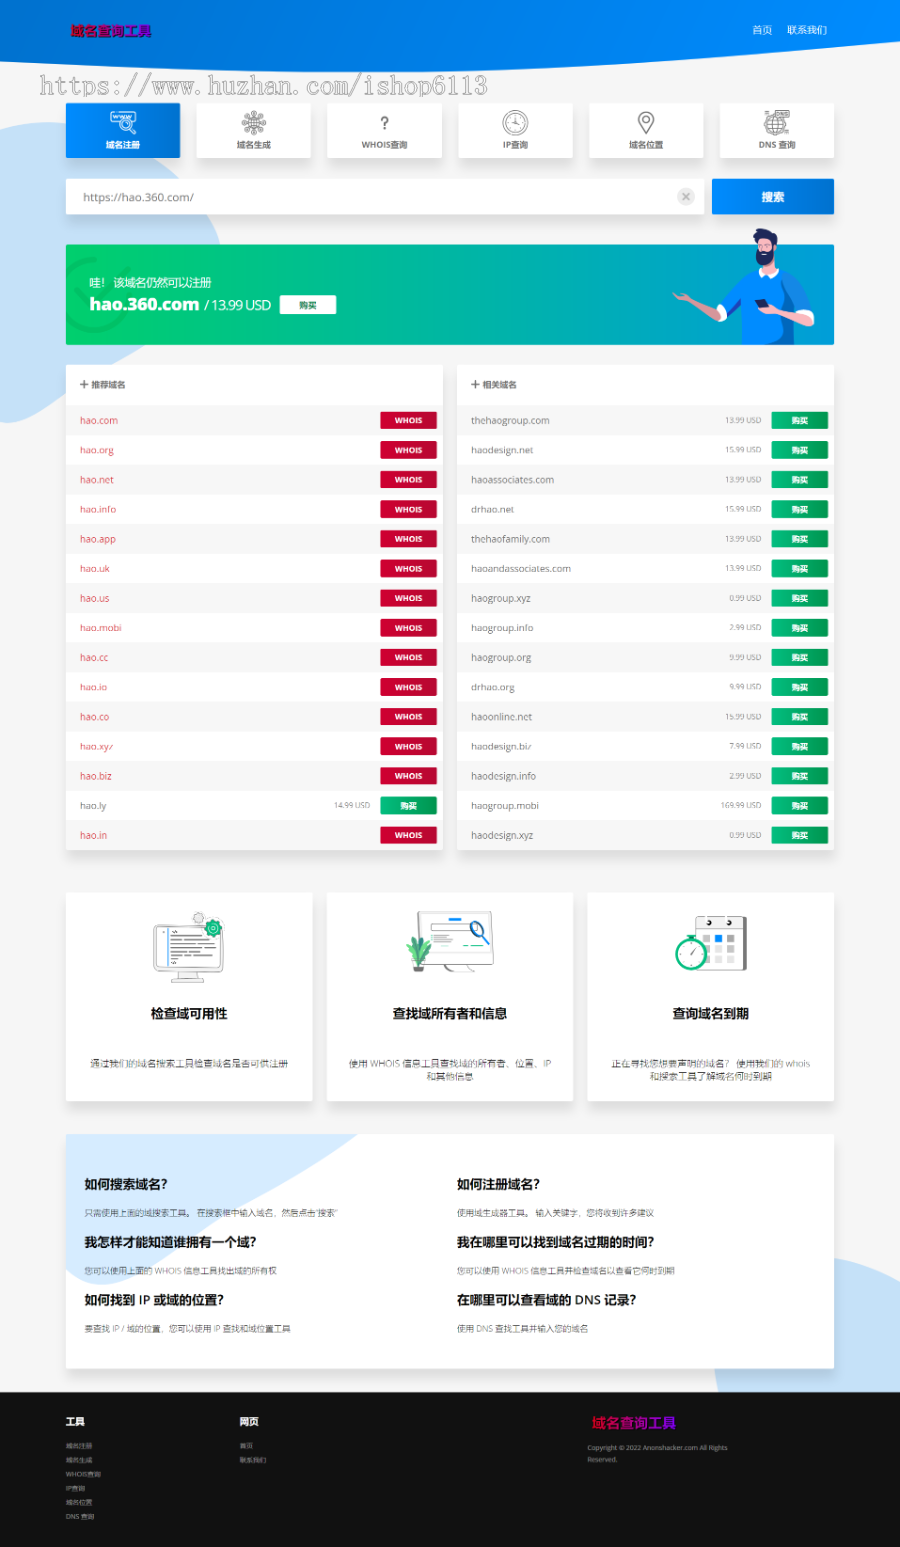Buy haodesign.net with 购买 button
Screen dimensions: 900x1547
799,450
